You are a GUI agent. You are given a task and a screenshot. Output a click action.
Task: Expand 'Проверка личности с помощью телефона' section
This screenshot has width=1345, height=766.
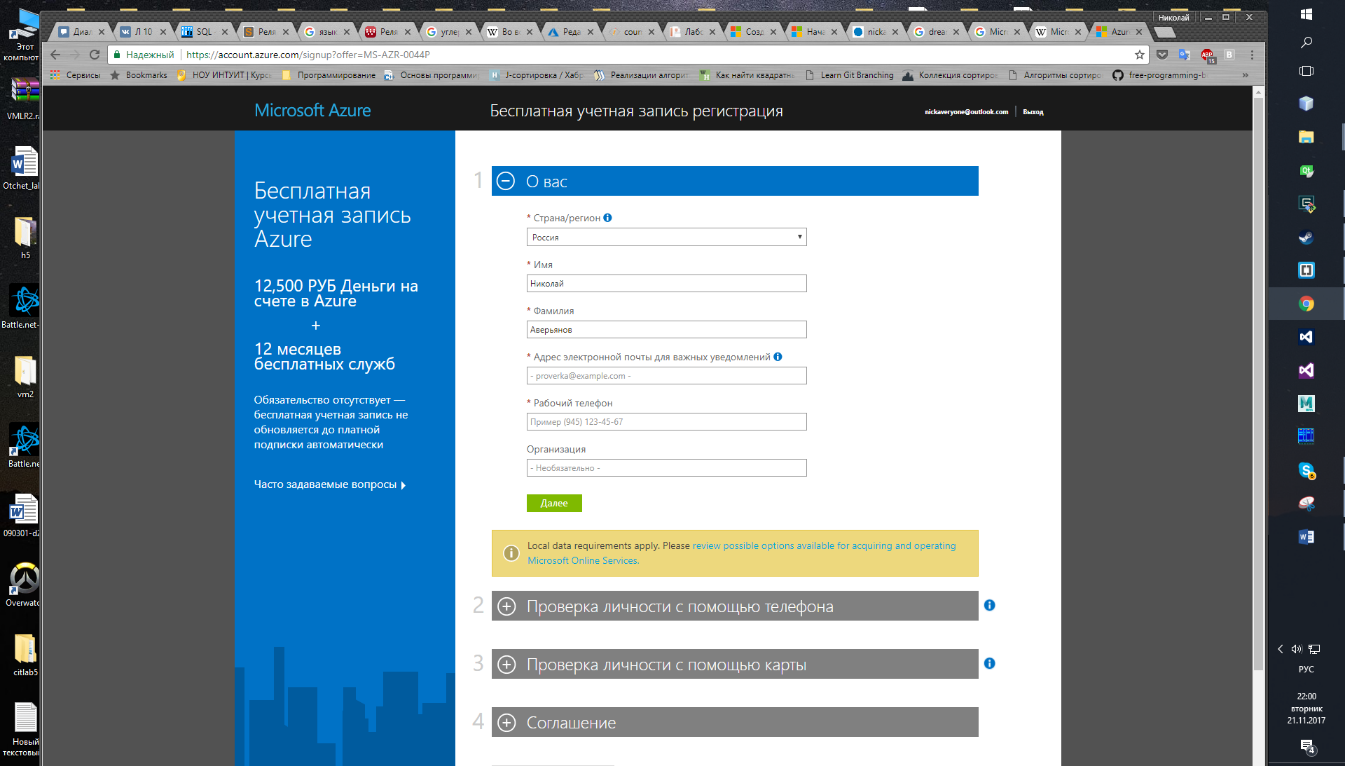[734, 606]
